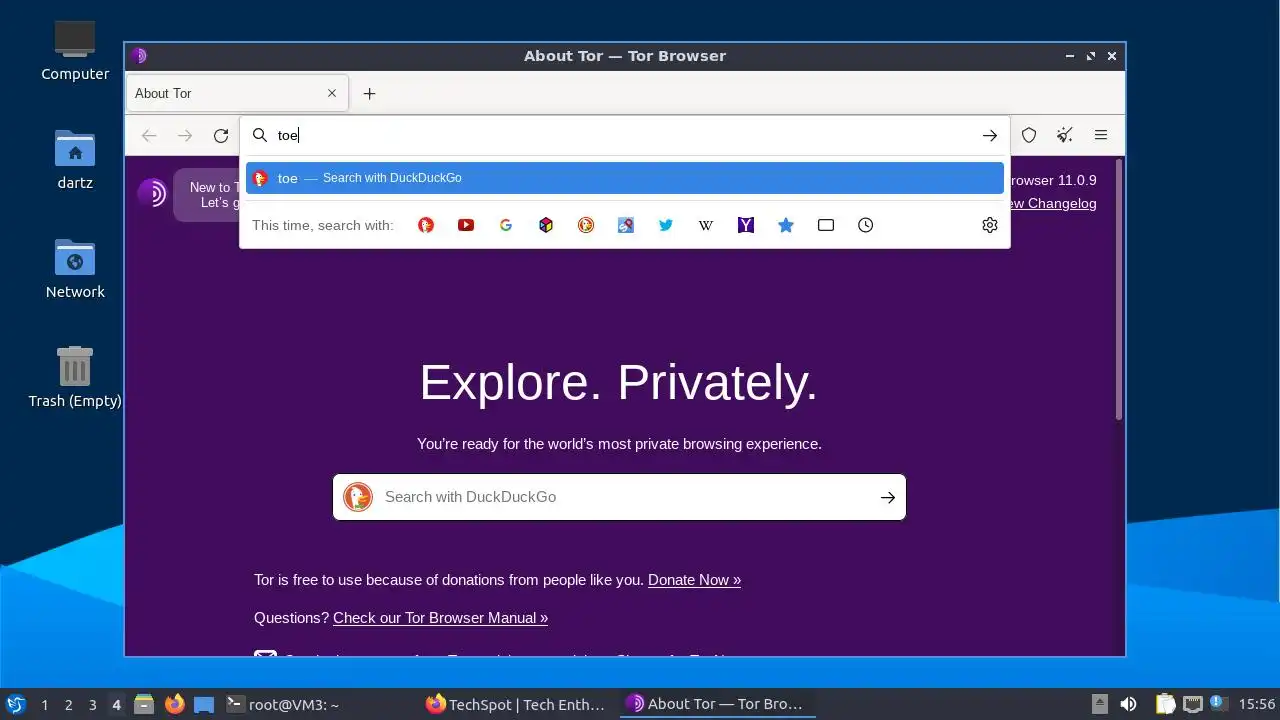The image size is (1280, 720).
Task: Click the 15:56 taskbar clock
Action: click(1257, 704)
